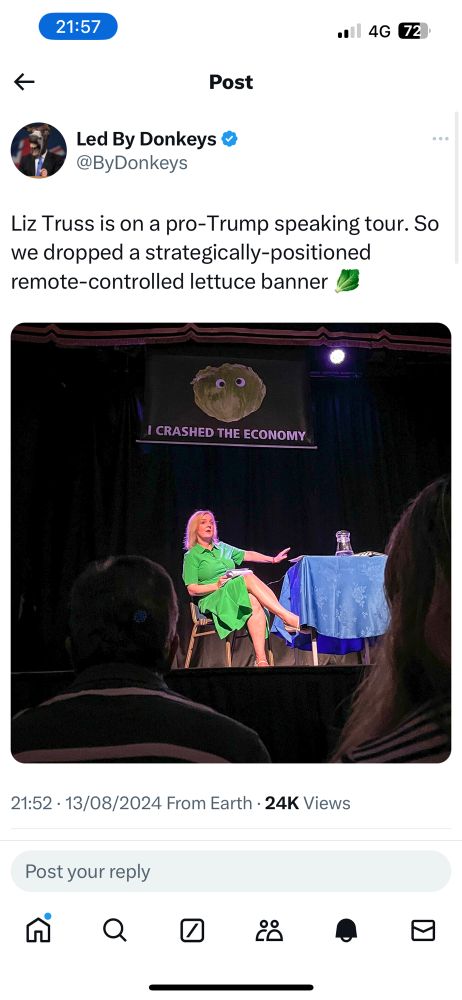Open the Communities people icon

[x=269, y=930]
